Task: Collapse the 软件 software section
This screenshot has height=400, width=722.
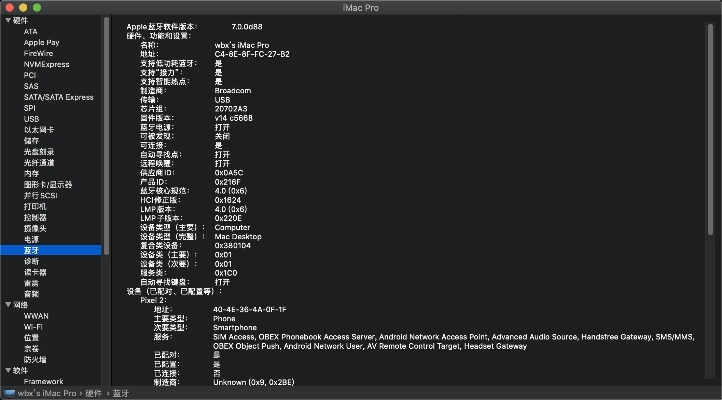Action: coord(7,370)
